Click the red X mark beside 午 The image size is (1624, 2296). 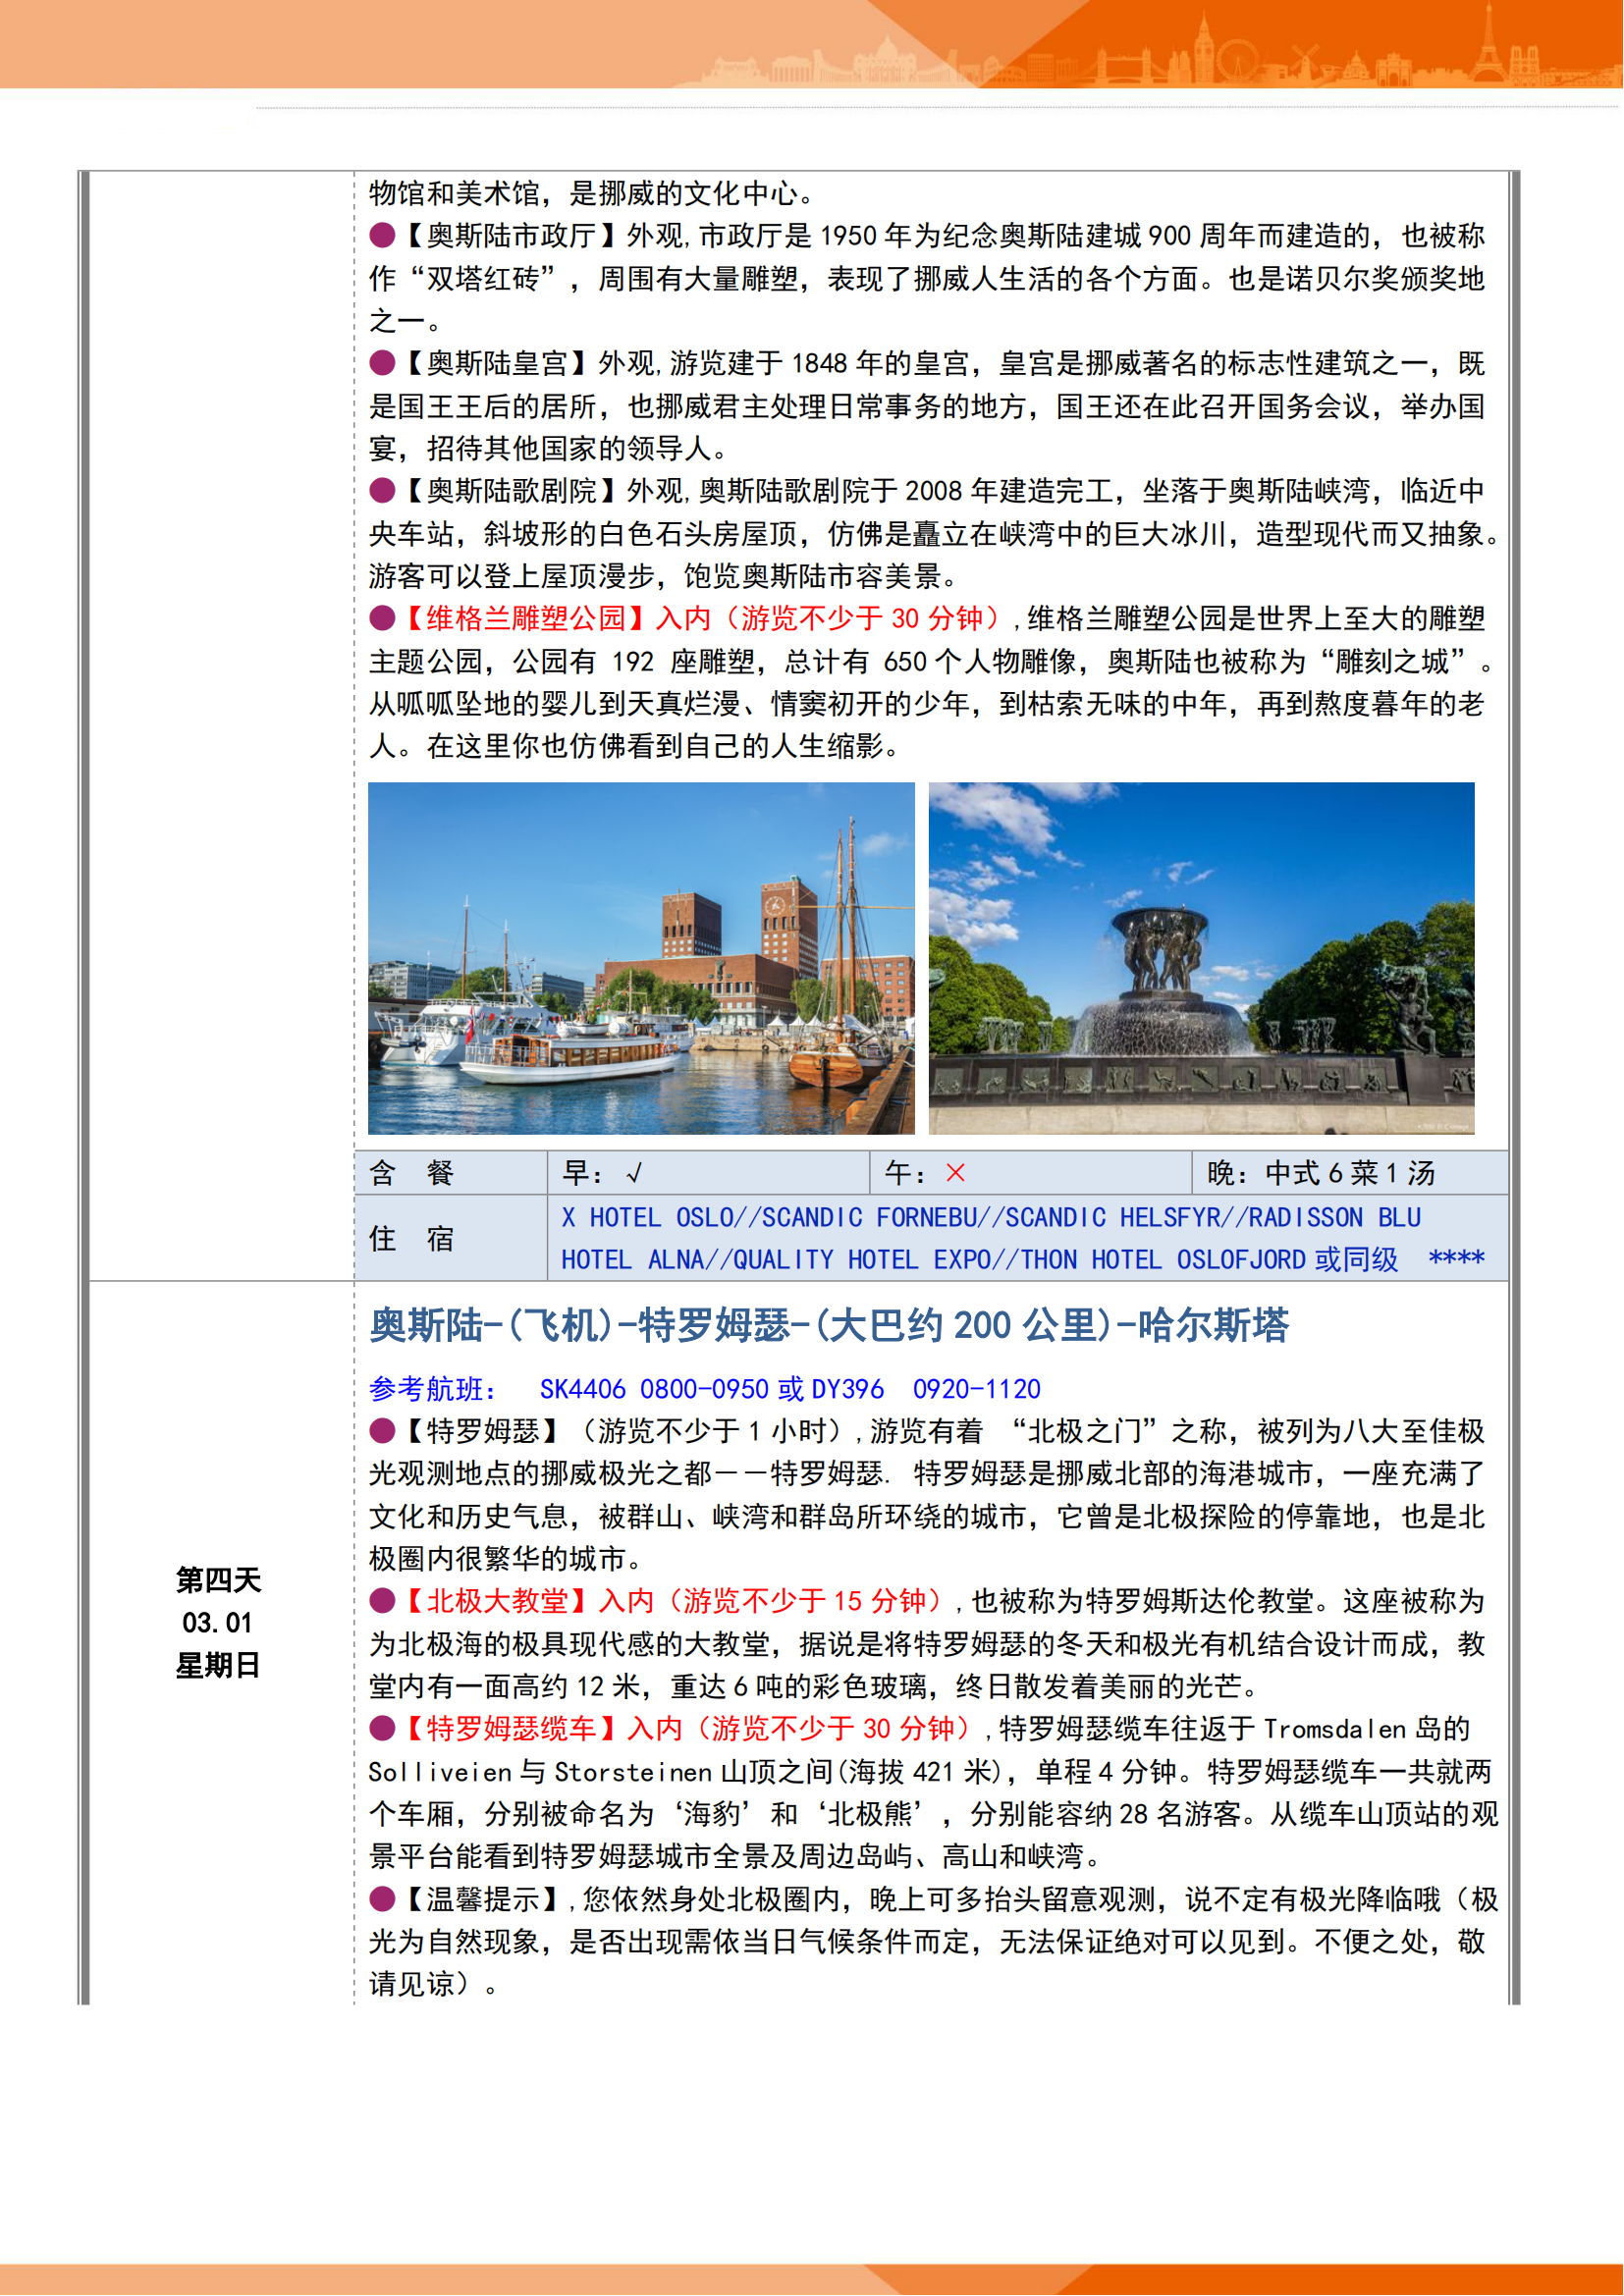pos(956,1173)
